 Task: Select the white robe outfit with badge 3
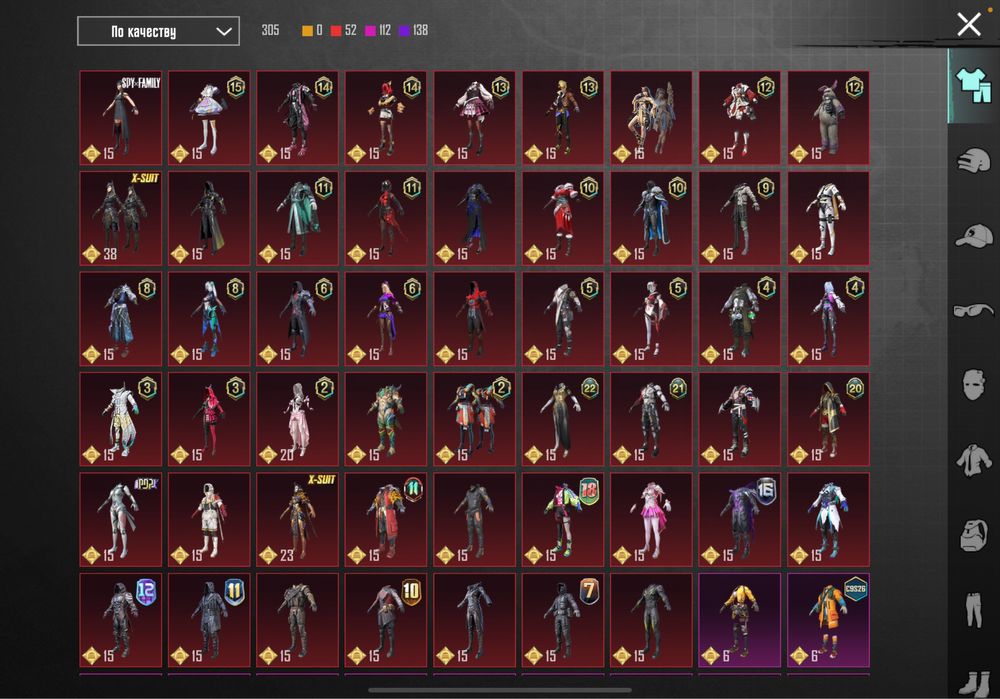[121, 419]
